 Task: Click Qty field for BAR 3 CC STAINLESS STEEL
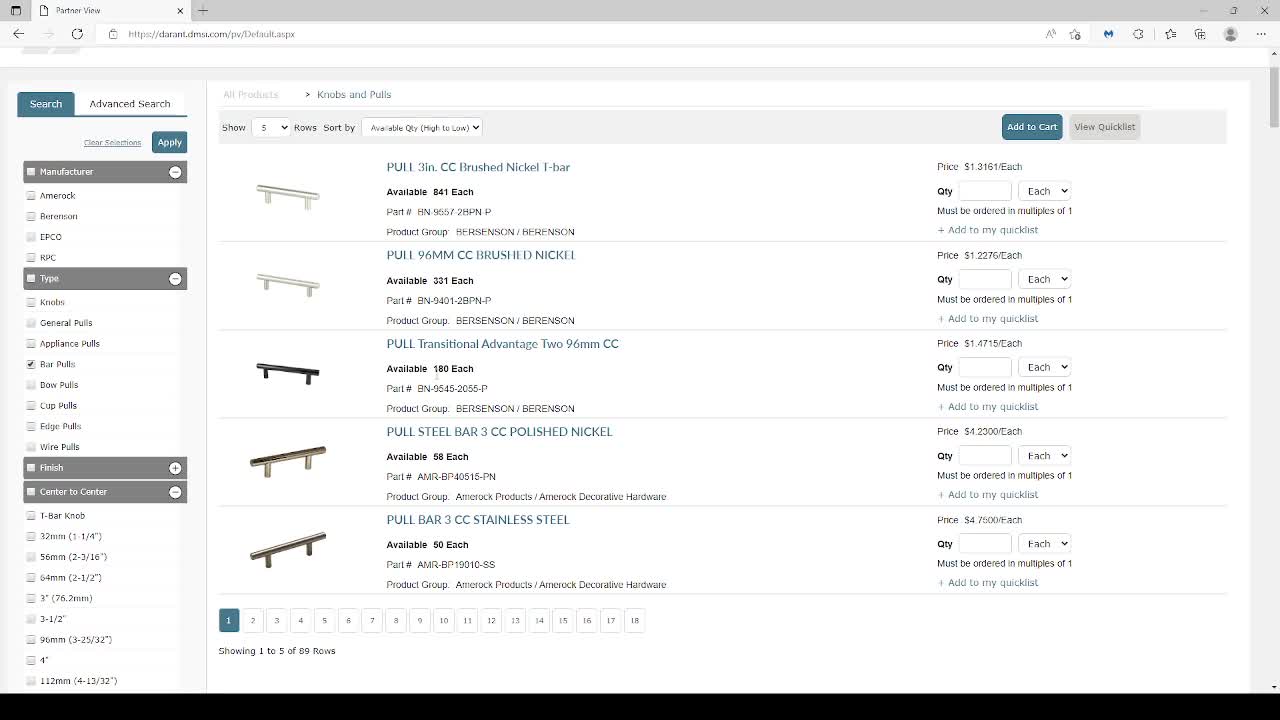pos(985,543)
